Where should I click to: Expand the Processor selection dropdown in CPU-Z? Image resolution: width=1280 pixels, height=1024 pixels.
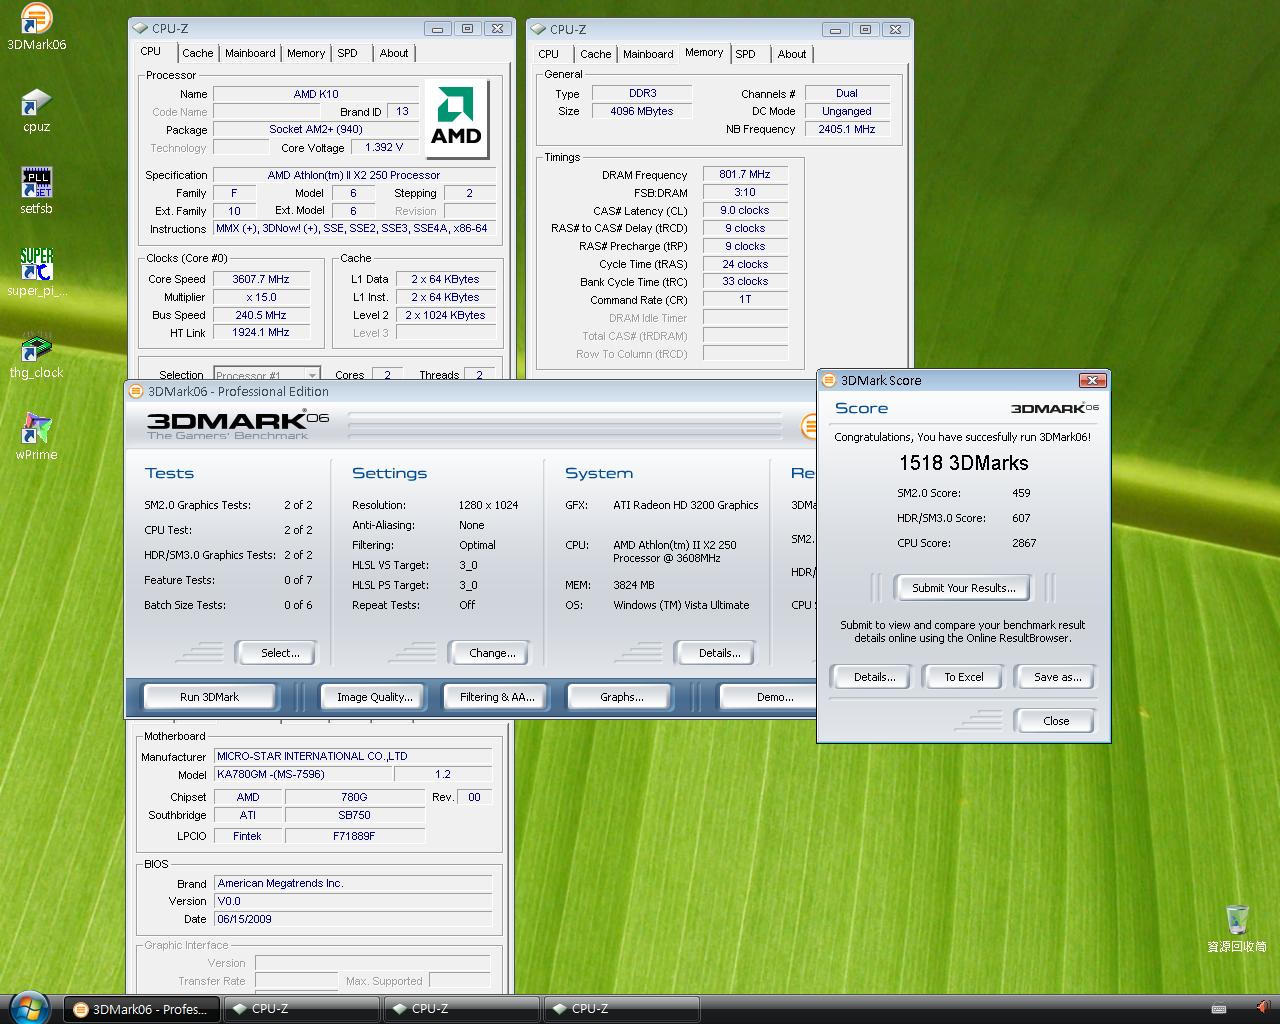(312, 374)
